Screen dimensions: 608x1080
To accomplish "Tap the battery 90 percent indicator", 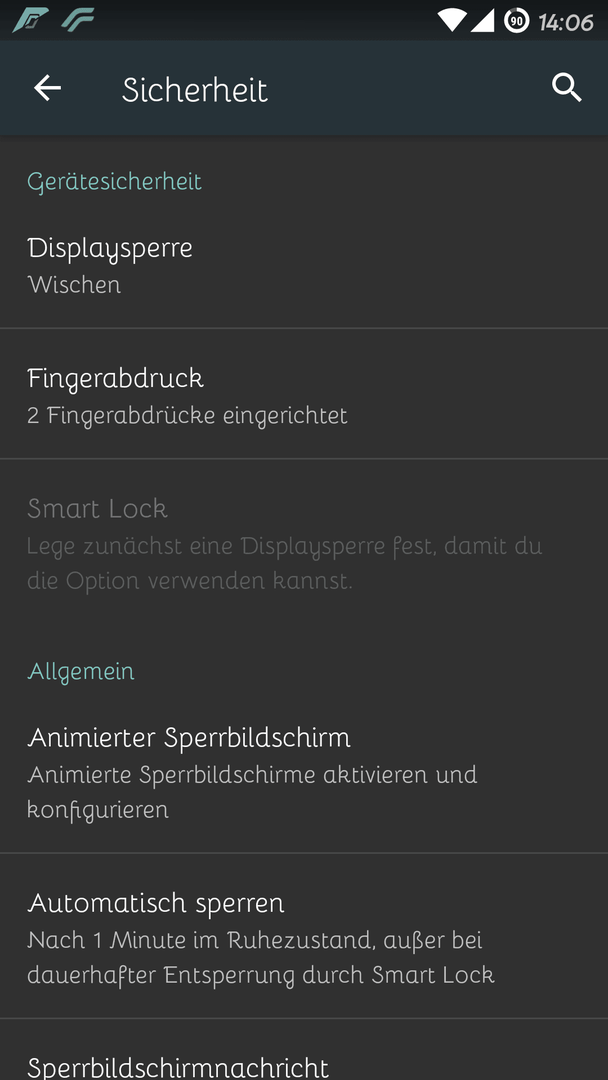I will pyautogui.click(x=516, y=21).
